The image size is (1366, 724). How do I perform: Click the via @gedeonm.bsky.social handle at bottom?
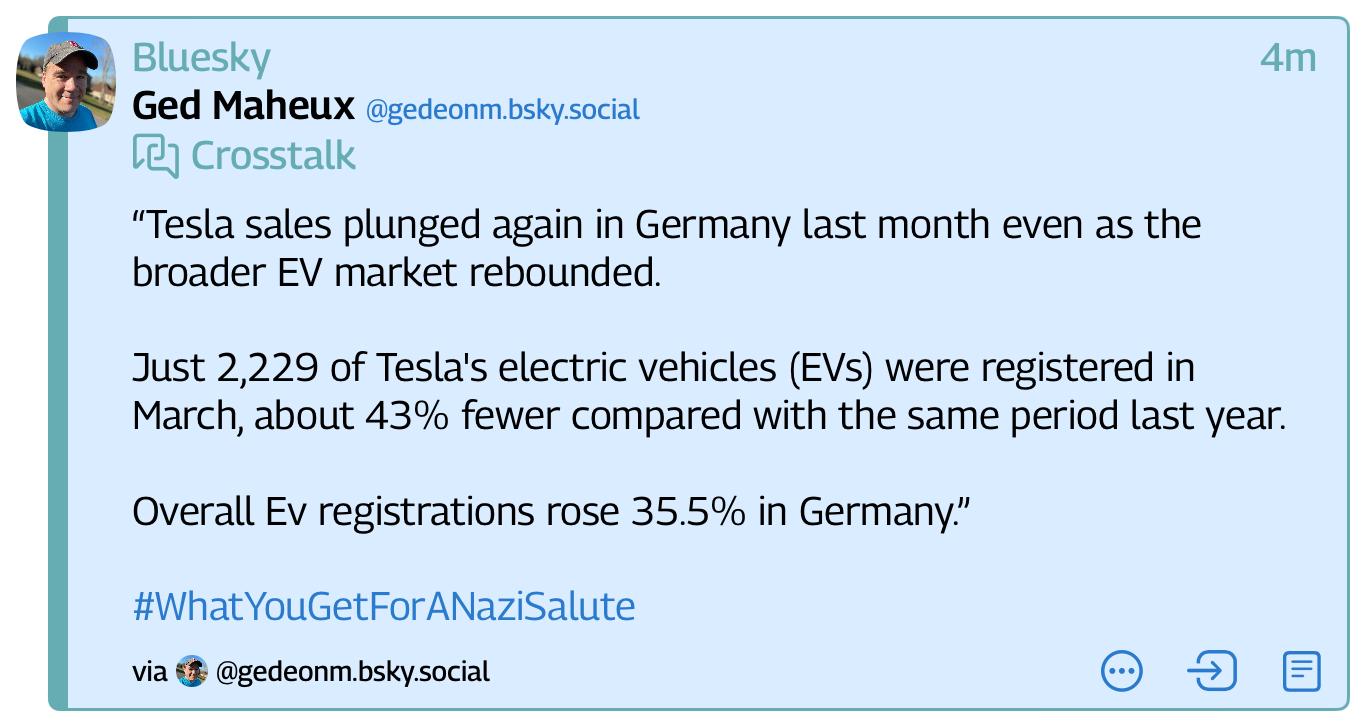coord(352,671)
